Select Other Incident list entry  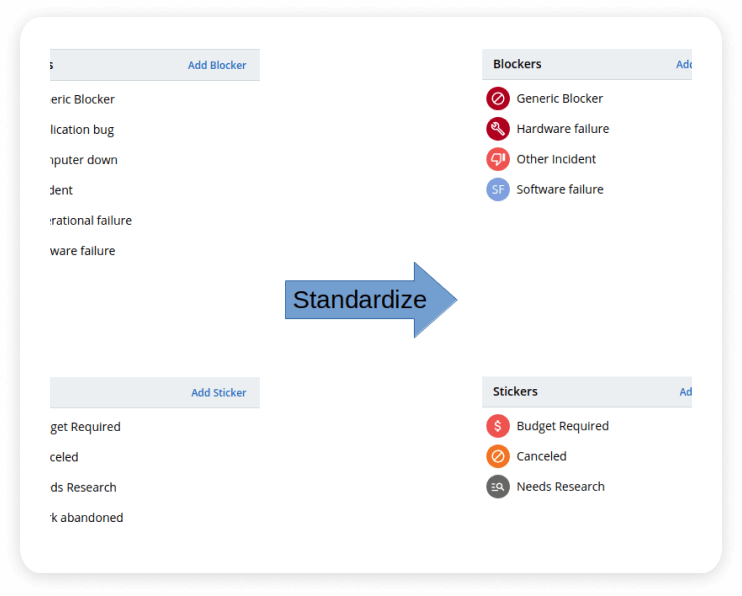(x=556, y=159)
